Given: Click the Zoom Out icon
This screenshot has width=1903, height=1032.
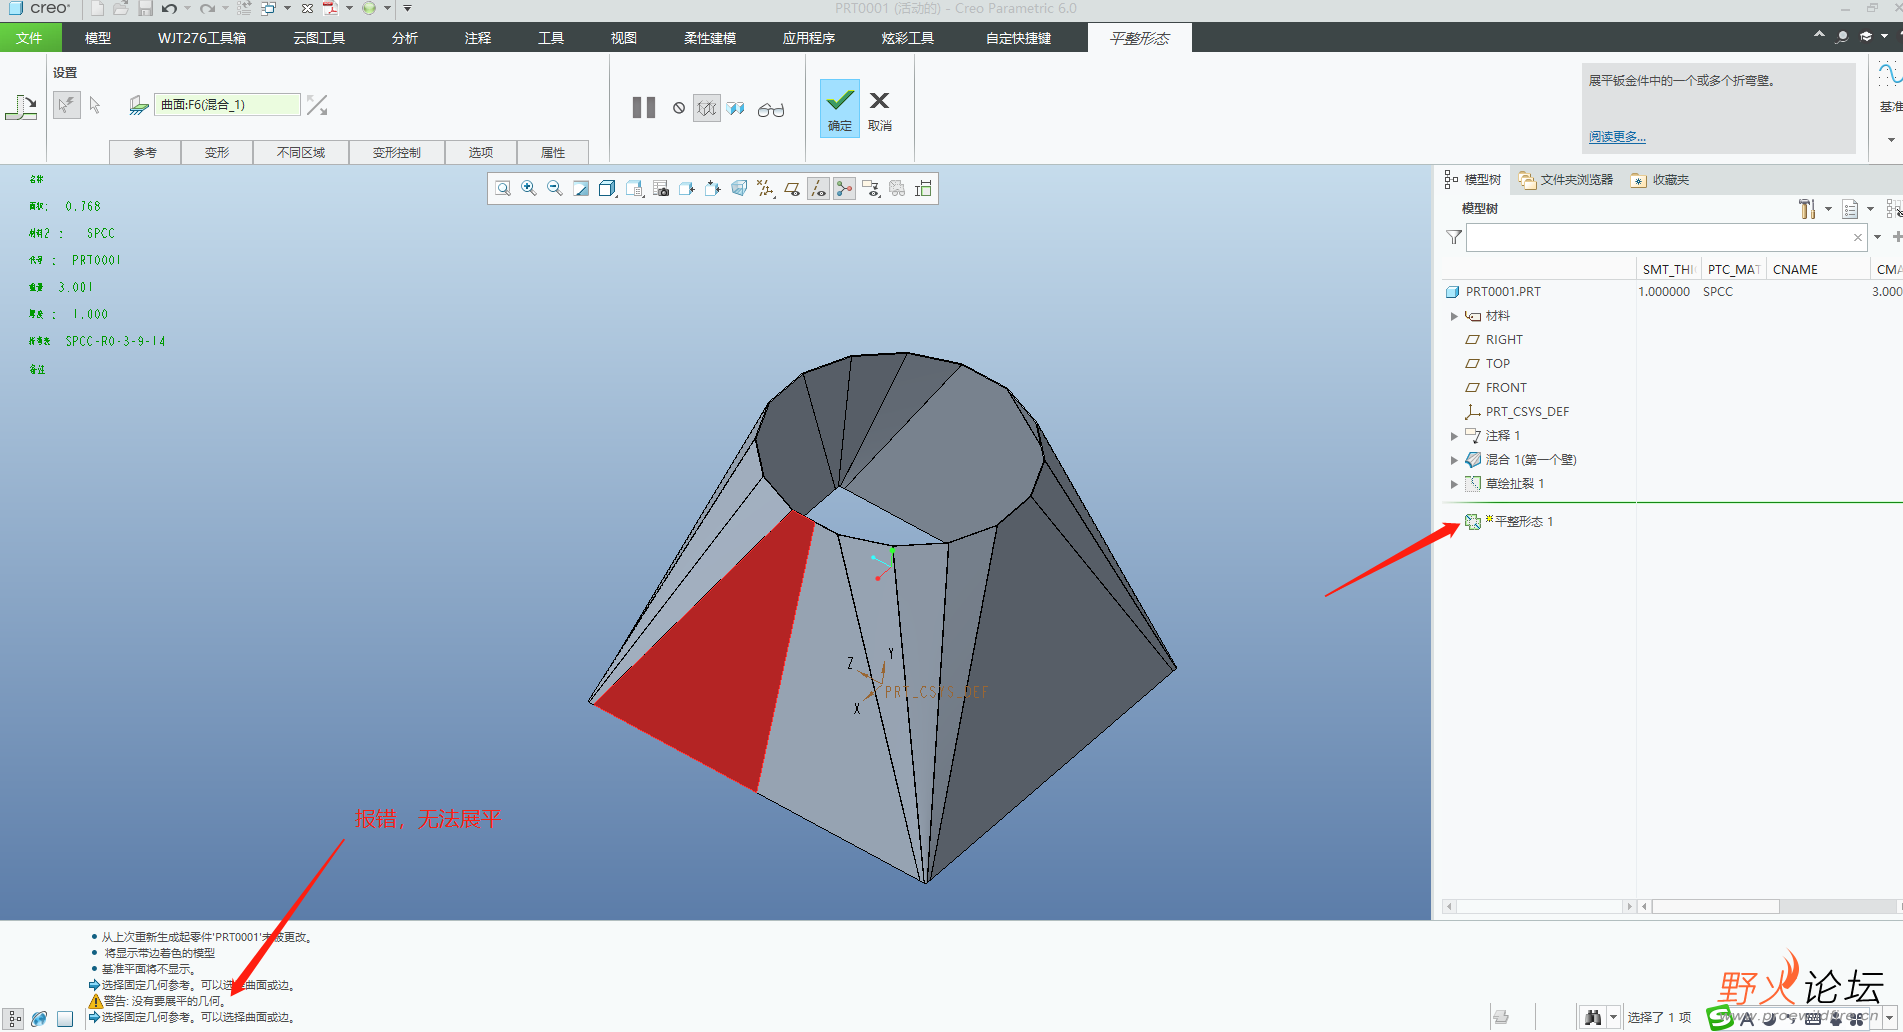Looking at the screenshot, I should [555, 189].
